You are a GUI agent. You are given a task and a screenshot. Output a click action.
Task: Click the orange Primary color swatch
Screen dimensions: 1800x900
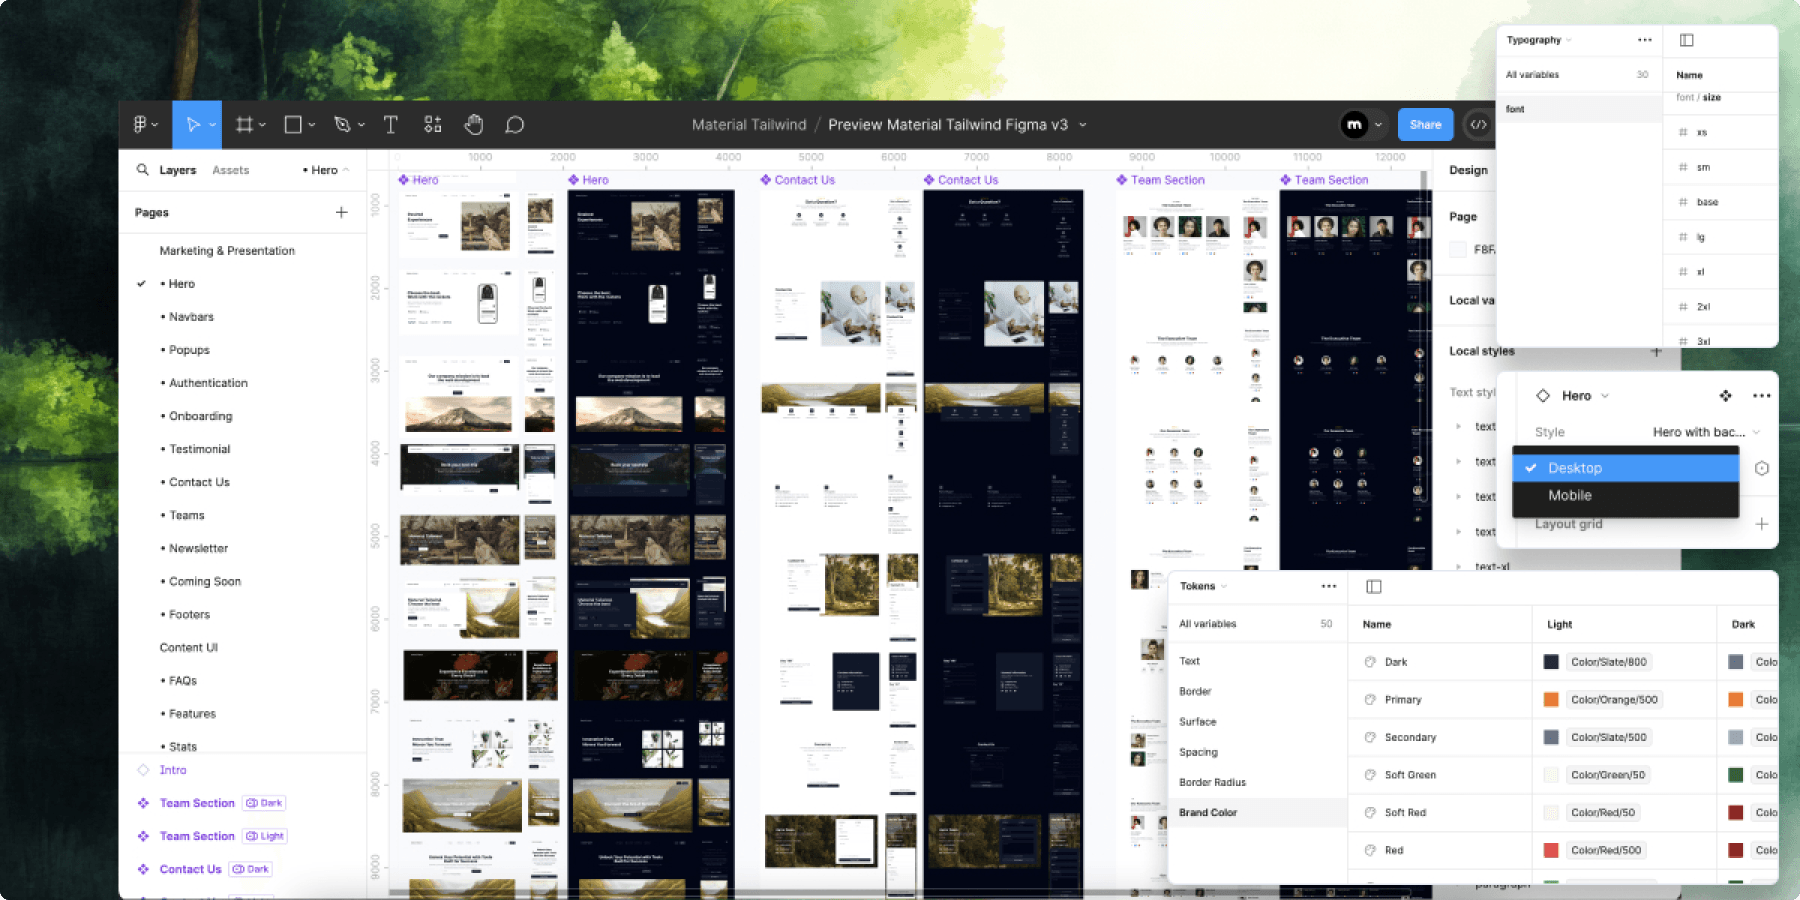(x=1551, y=699)
